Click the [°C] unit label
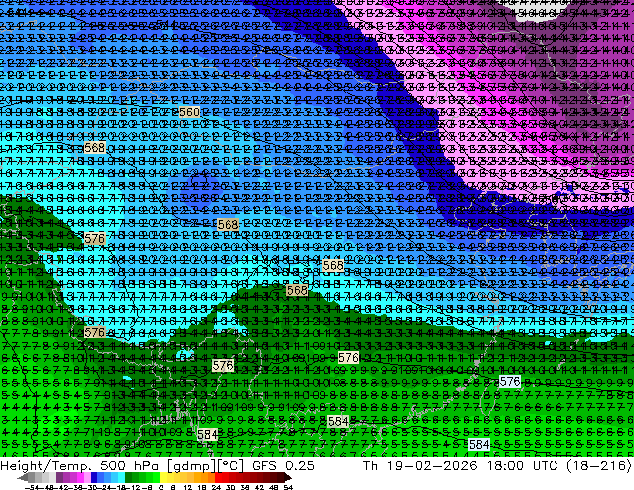The width and height of the screenshot is (634, 490). [231, 465]
